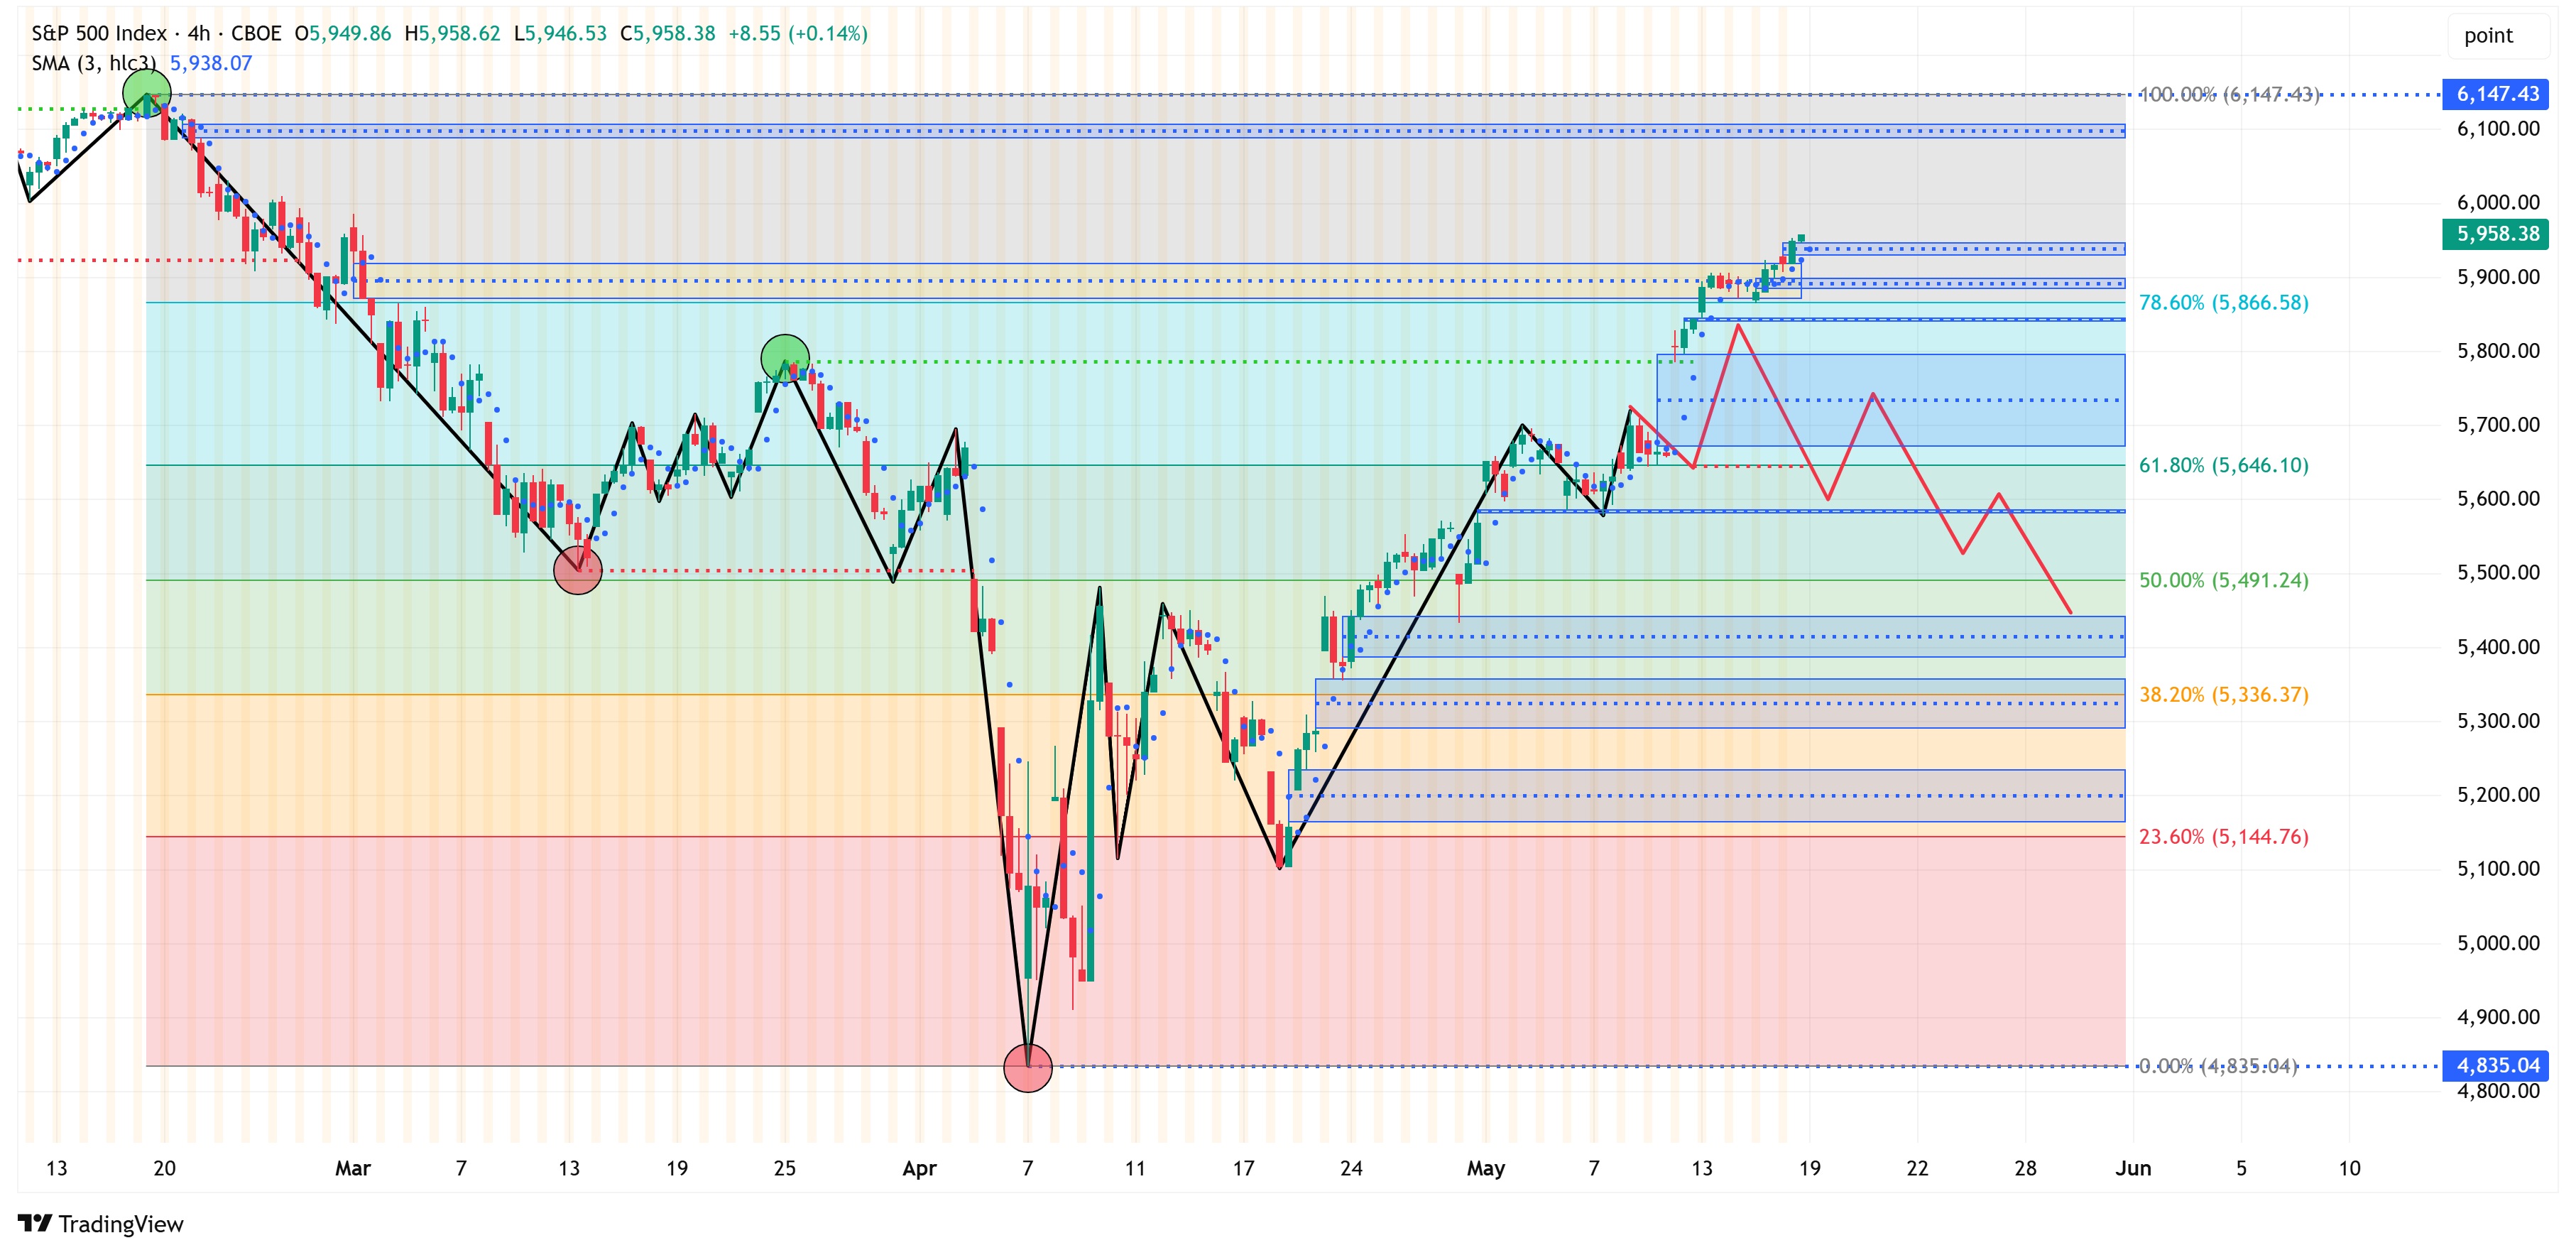Click the open value O5,949.86
The image size is (2576, 1255).
(x=343, y=33)
